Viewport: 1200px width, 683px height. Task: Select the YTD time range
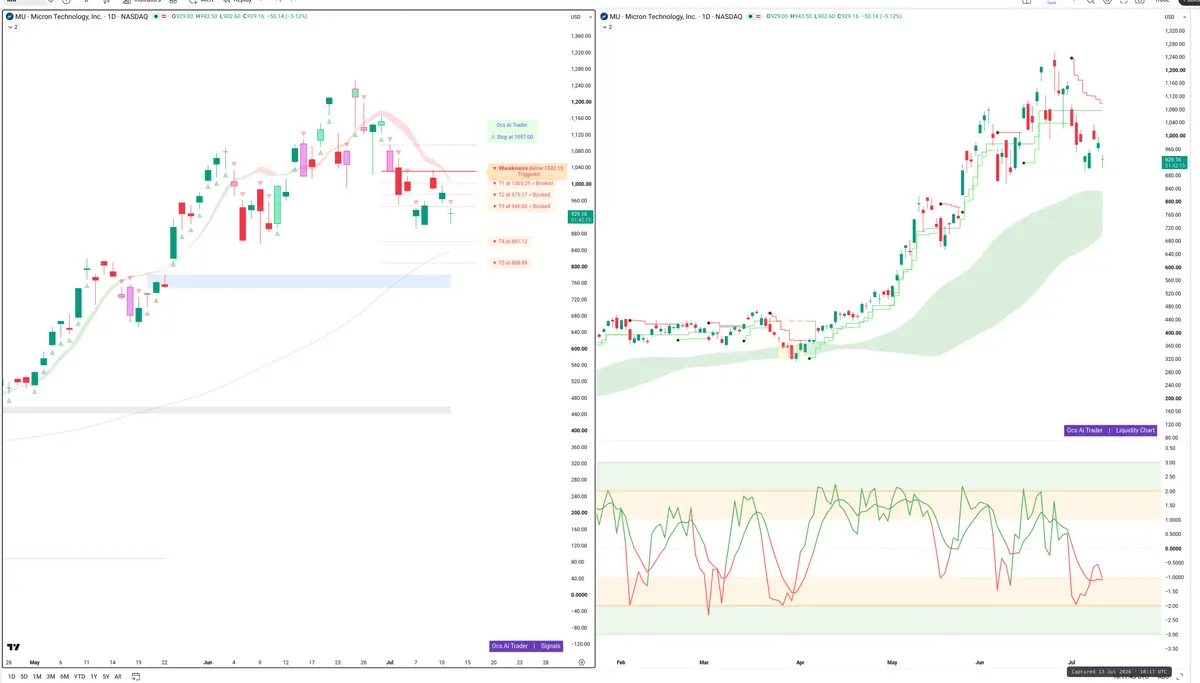(x=79, y=676)
